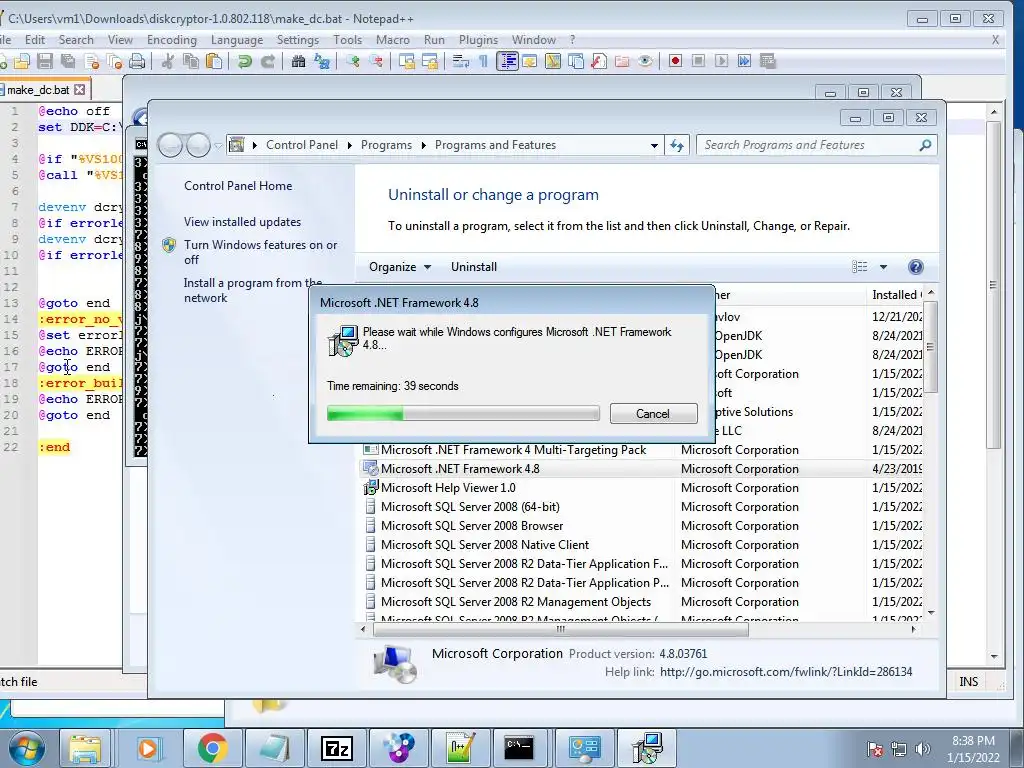Open the Macro menu in Notepad++
The width and height of the screenshot is (1024, 768).
coord(392,40)
